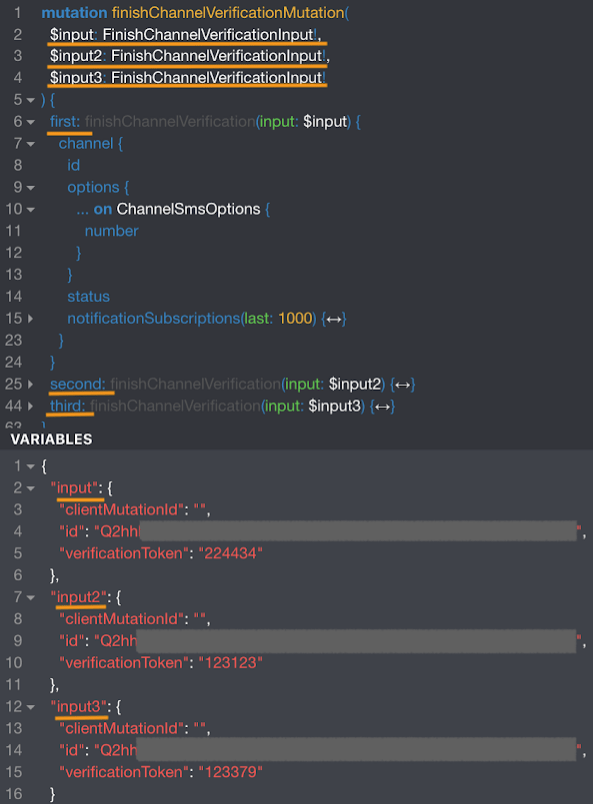Click the 'number' field

(x=111, y=231)
